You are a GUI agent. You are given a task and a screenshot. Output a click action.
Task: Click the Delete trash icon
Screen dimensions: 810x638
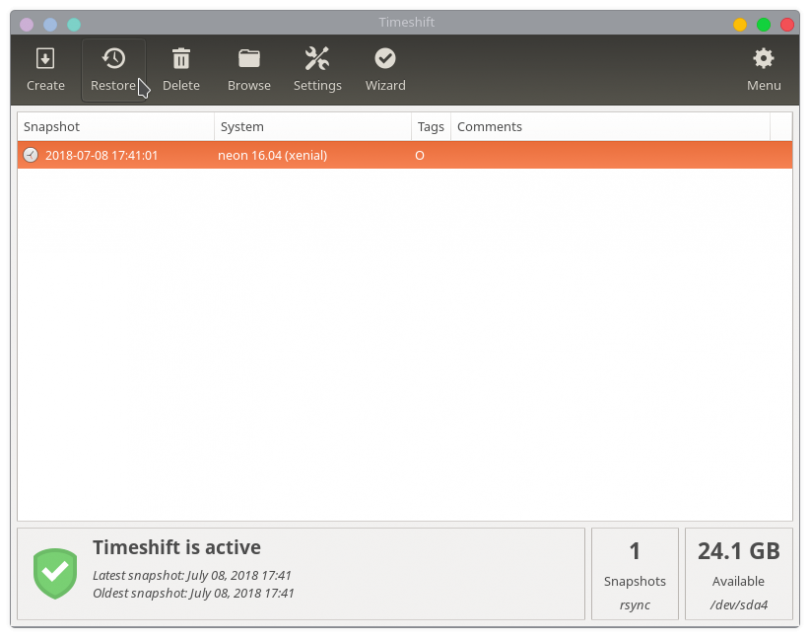(181, 58)
